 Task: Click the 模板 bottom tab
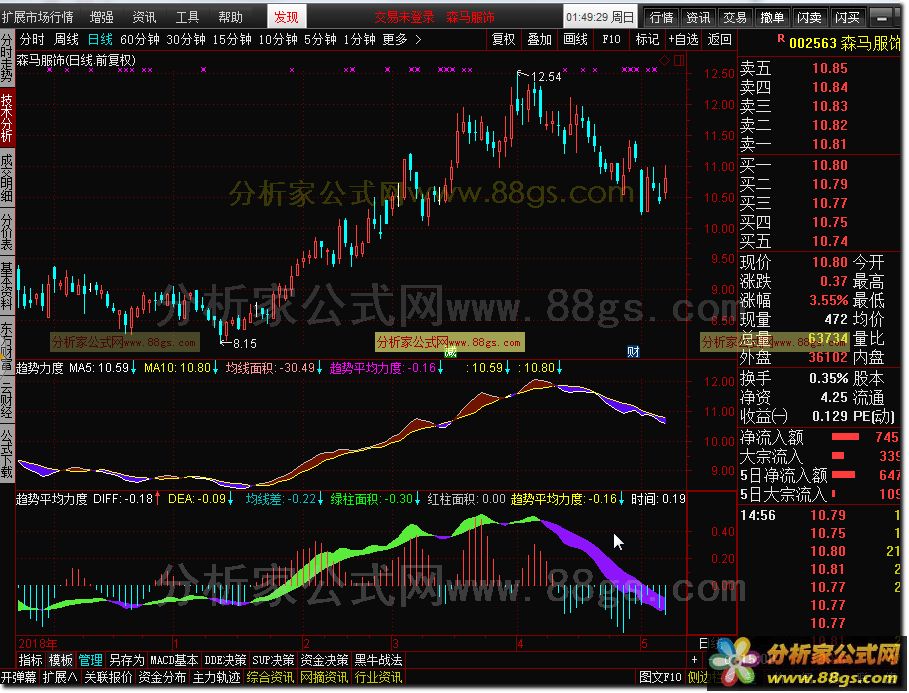60,660
